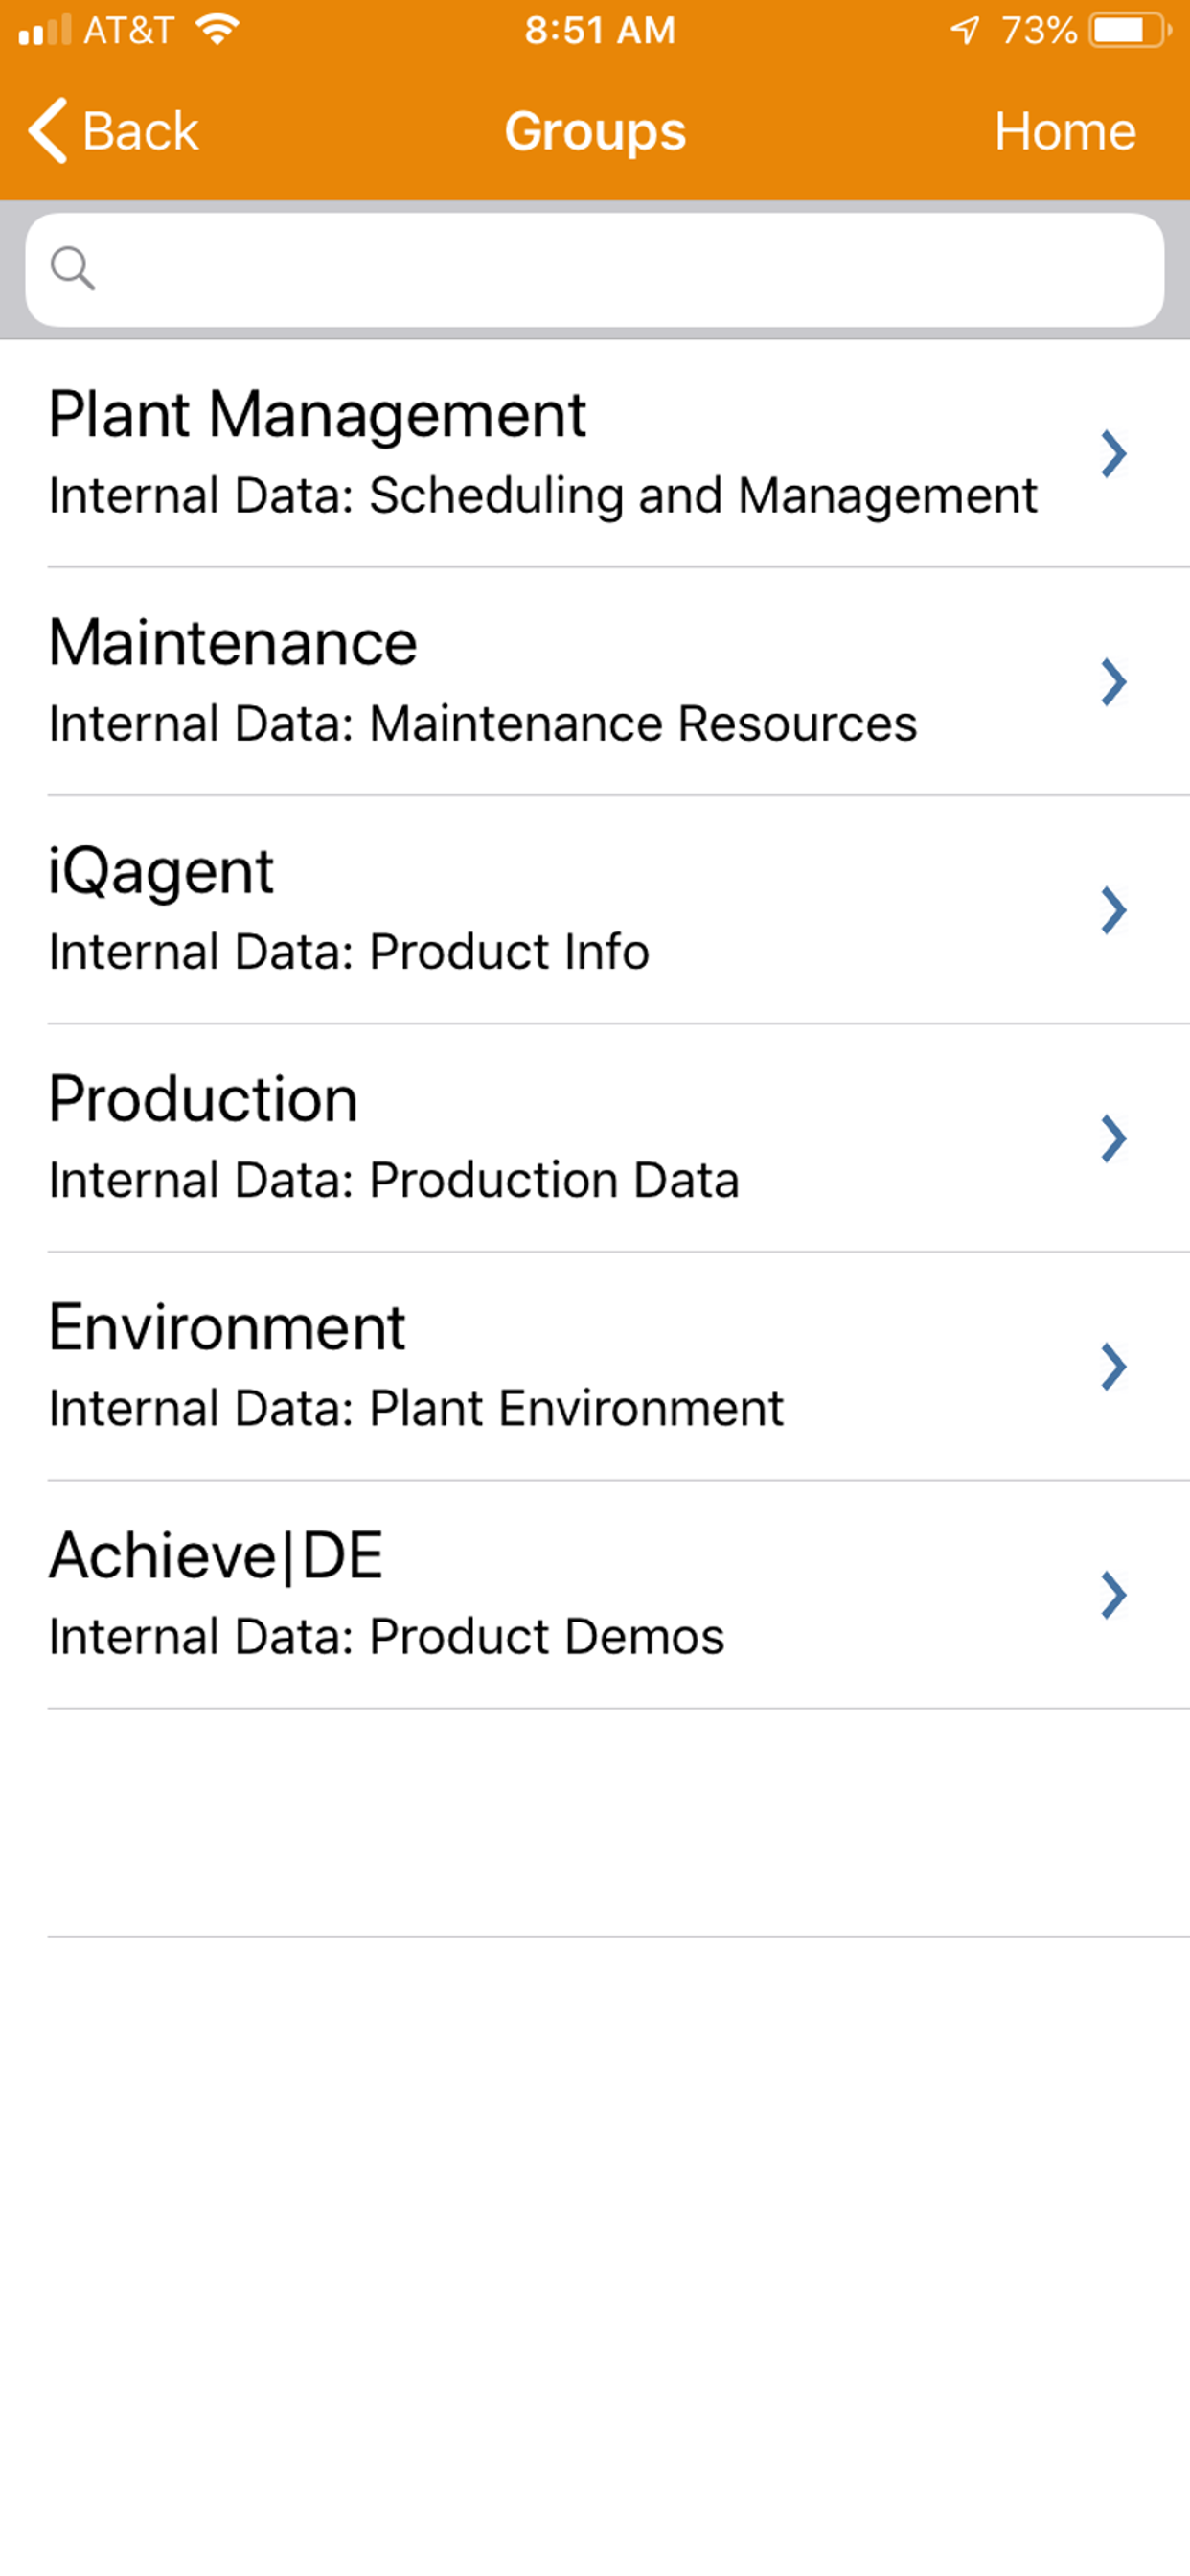This screenshot has width=1190, height=2576.
Task: Open iQagent group using its chevron
Action: (1113, 910)
